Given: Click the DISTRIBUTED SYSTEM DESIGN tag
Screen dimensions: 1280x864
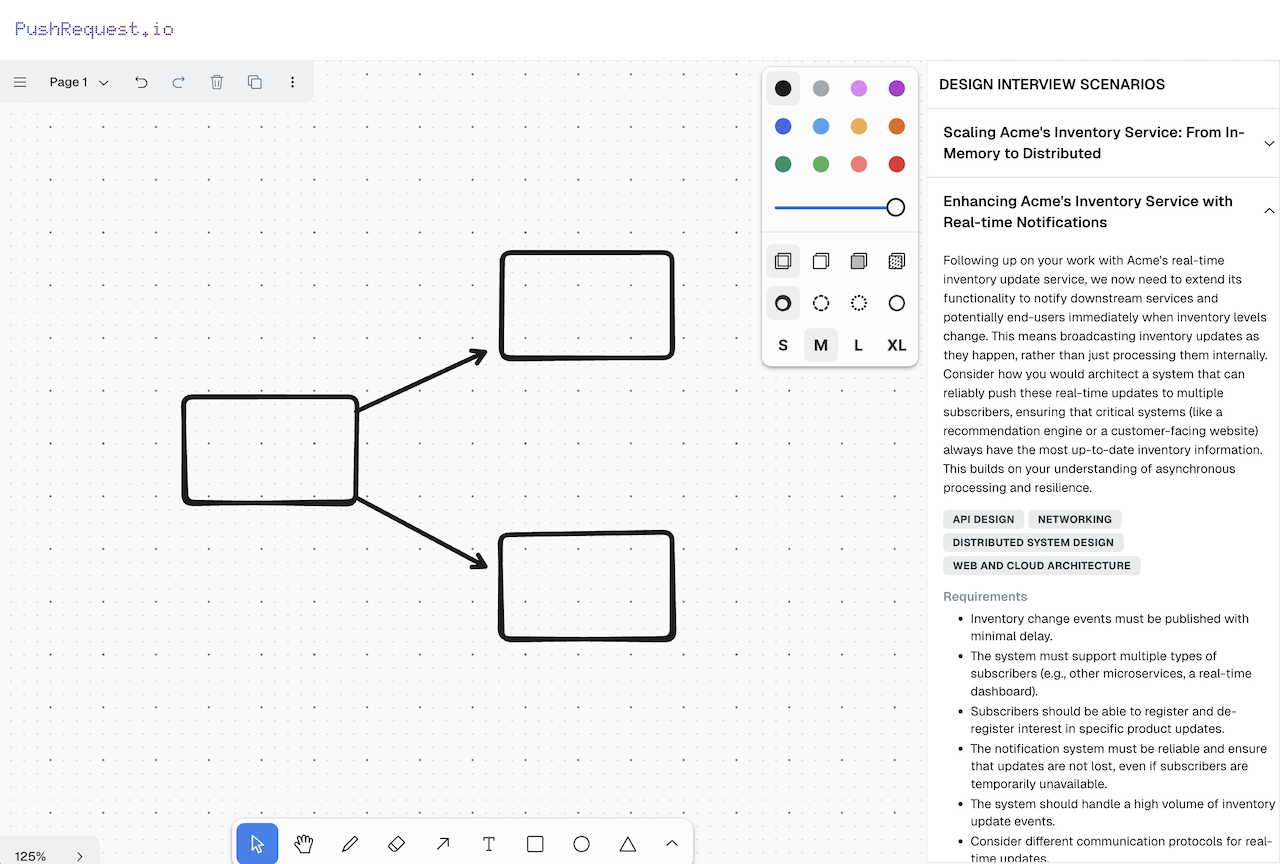Looking at the screenshot, I should pyautogui.click(x=1032, y=542).
